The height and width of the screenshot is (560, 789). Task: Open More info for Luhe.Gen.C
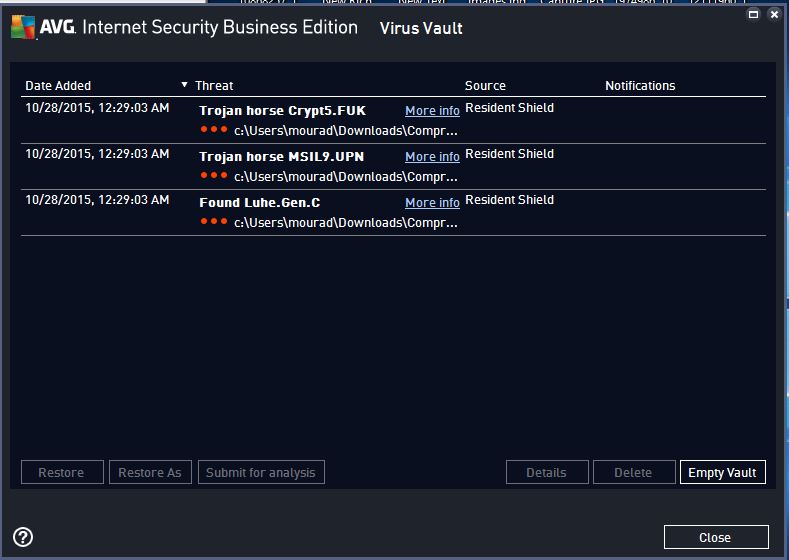coord(432,202)
